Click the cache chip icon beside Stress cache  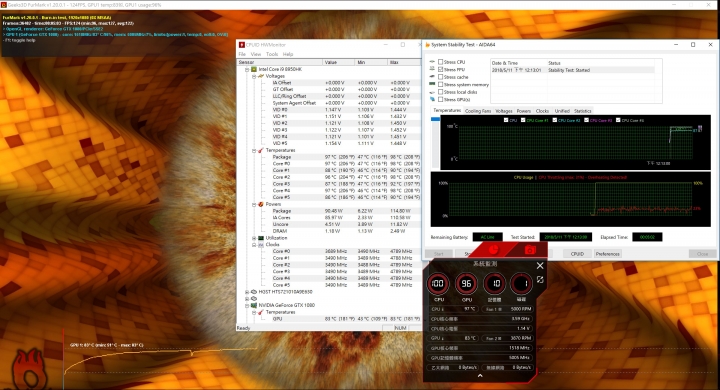coord(432,77)
